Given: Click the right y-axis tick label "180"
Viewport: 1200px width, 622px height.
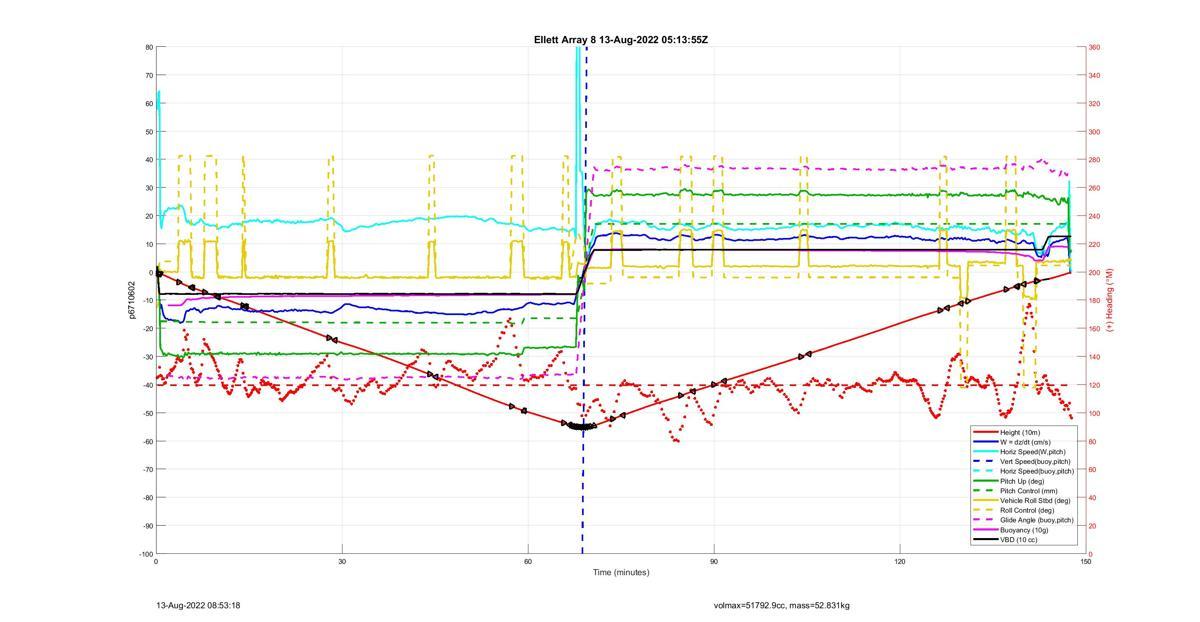Looking at the screenshot, I should pyautogui.click(x=1095, y=300).
